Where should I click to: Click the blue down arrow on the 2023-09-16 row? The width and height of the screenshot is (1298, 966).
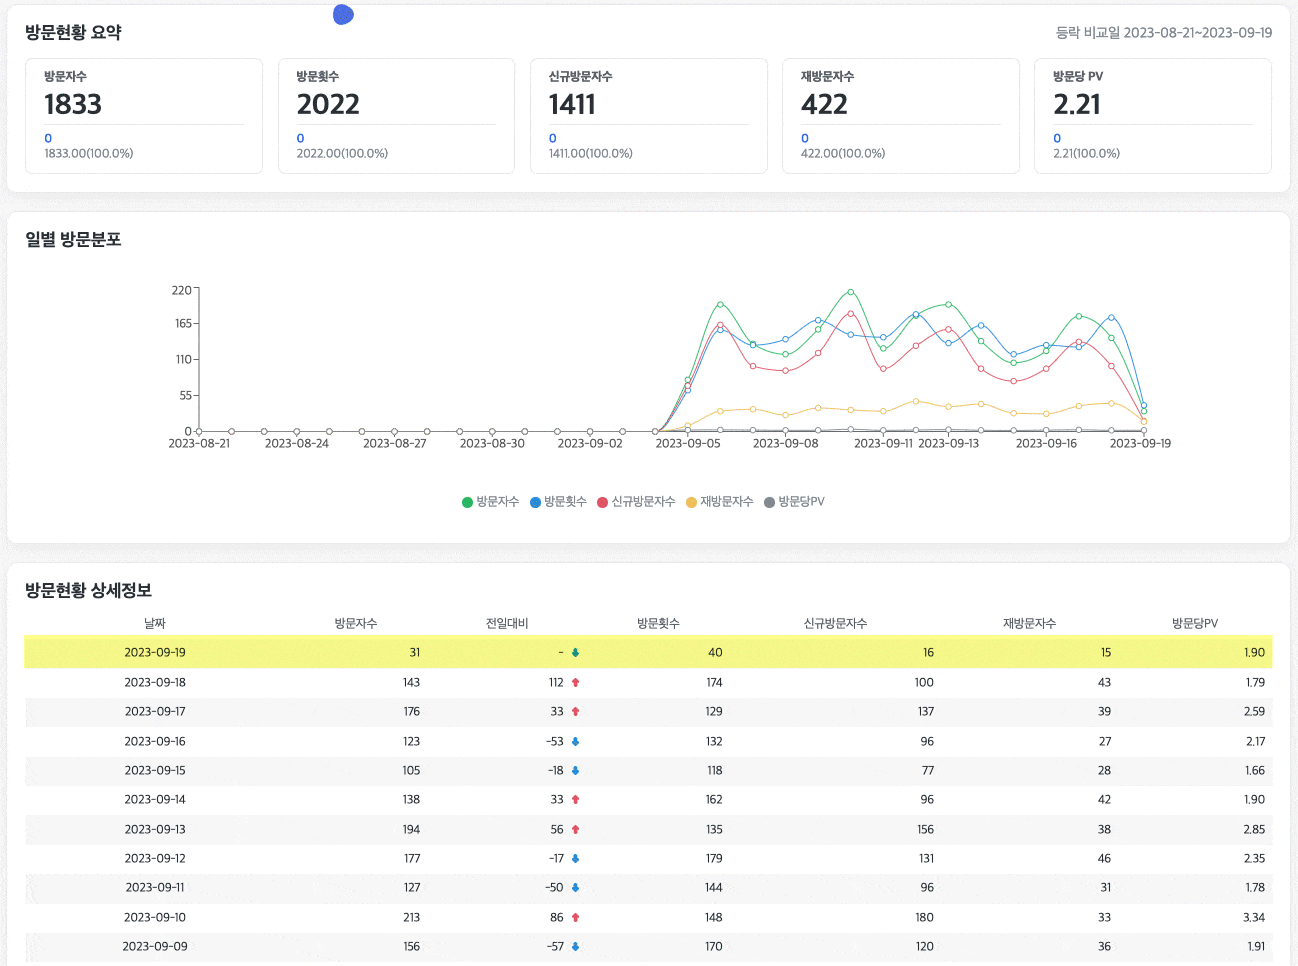(573, 741)
